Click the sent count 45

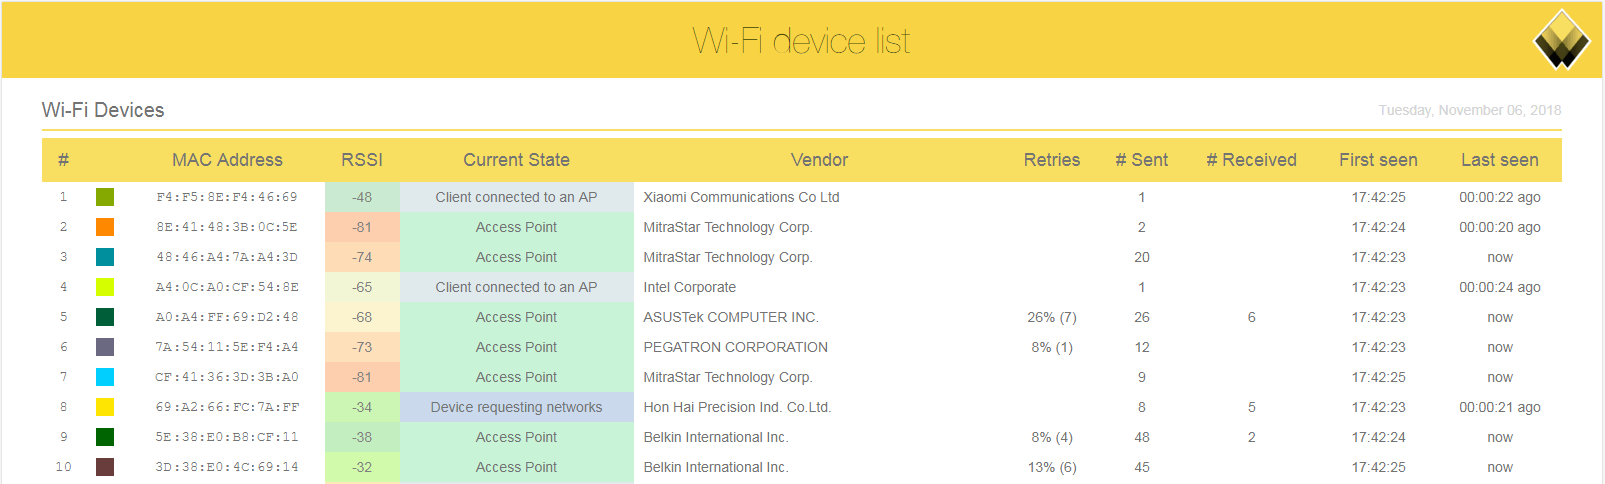tap(1142, 467)
